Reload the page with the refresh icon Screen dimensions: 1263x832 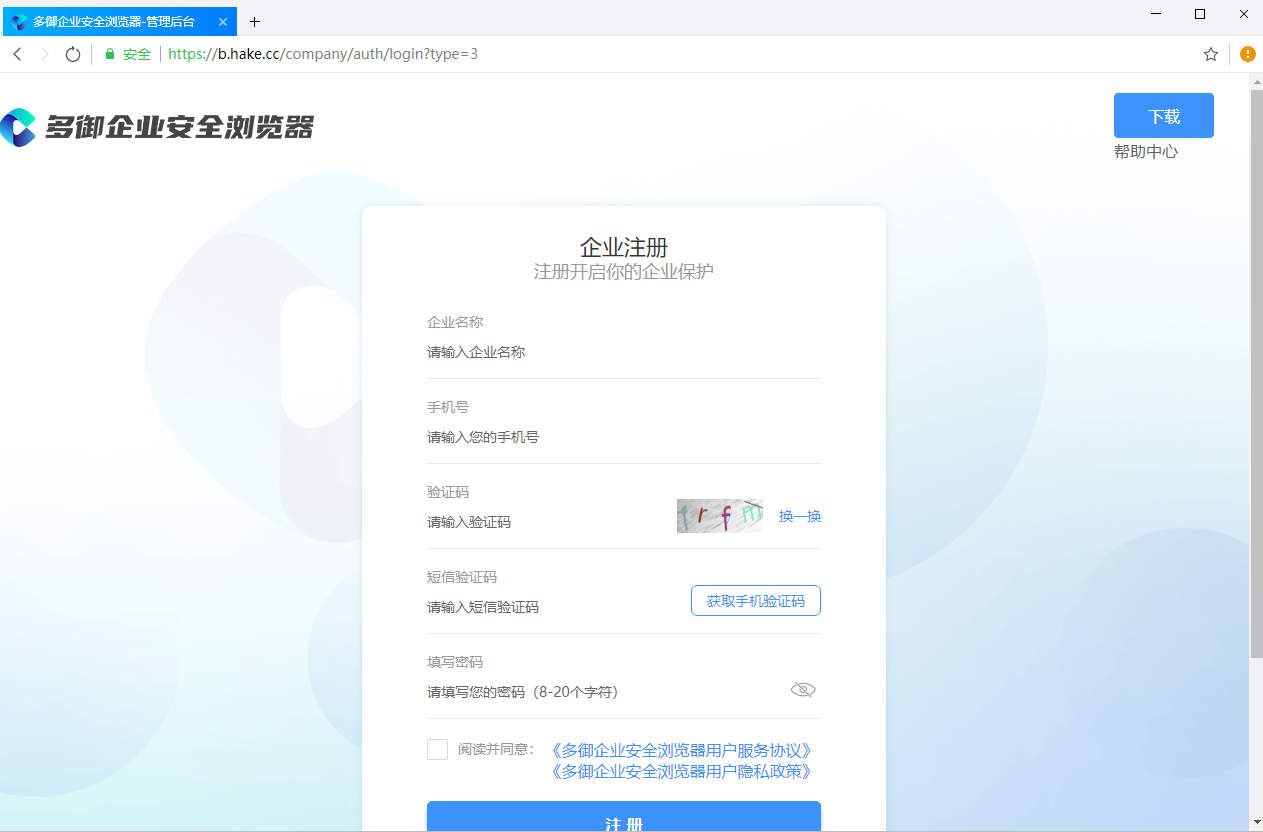coord(72,54)
